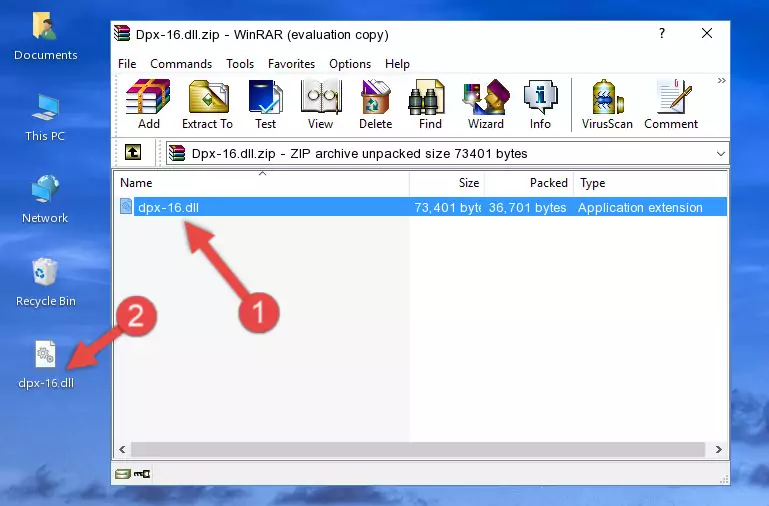Image resolution: width=769 pixels, height=506 pixels.
Task: Select the dpx-16.dll file row
Action: point(421,207)
